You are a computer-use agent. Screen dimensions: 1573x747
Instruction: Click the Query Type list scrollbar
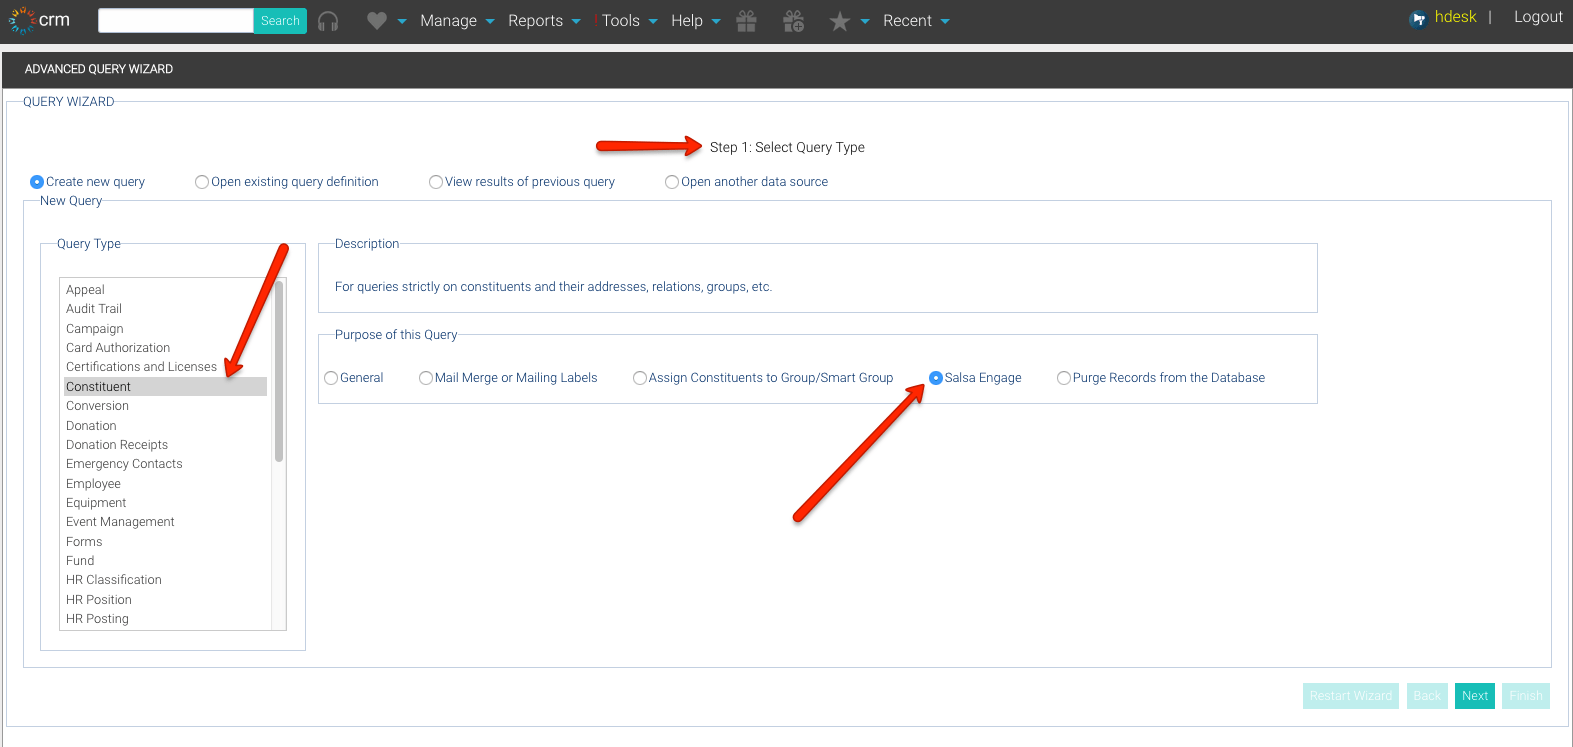pyautogui.click(x=279, y=371)
